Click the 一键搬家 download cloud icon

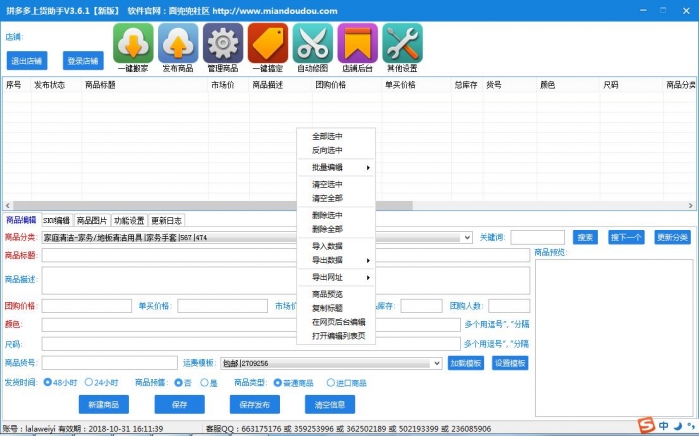(133, 43)
